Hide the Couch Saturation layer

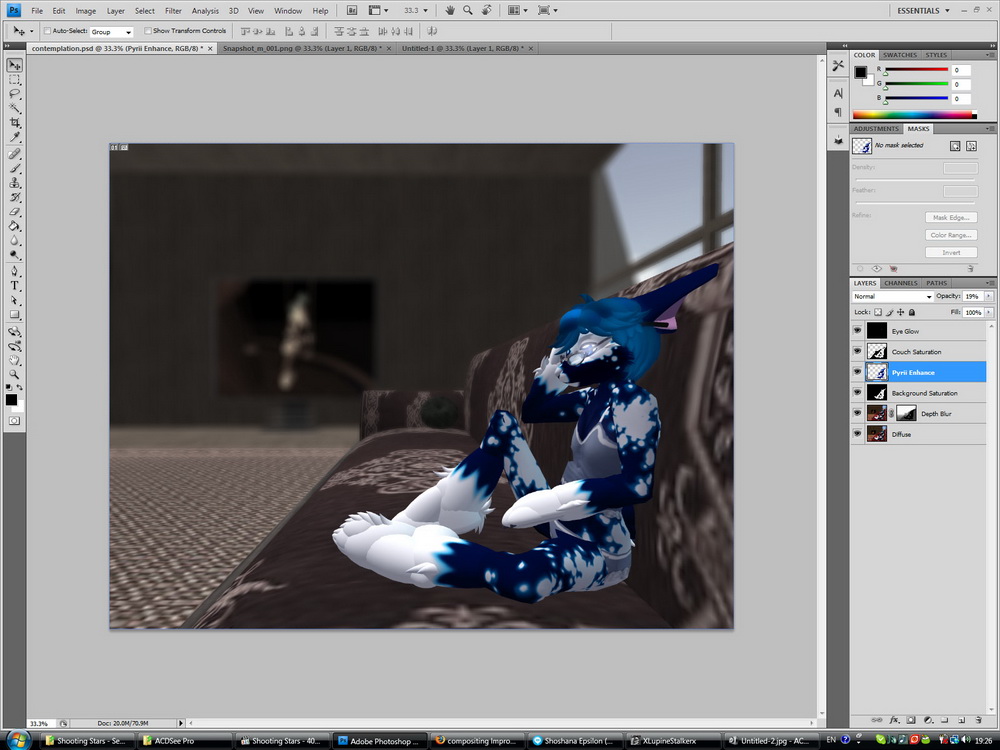[857, 351]
